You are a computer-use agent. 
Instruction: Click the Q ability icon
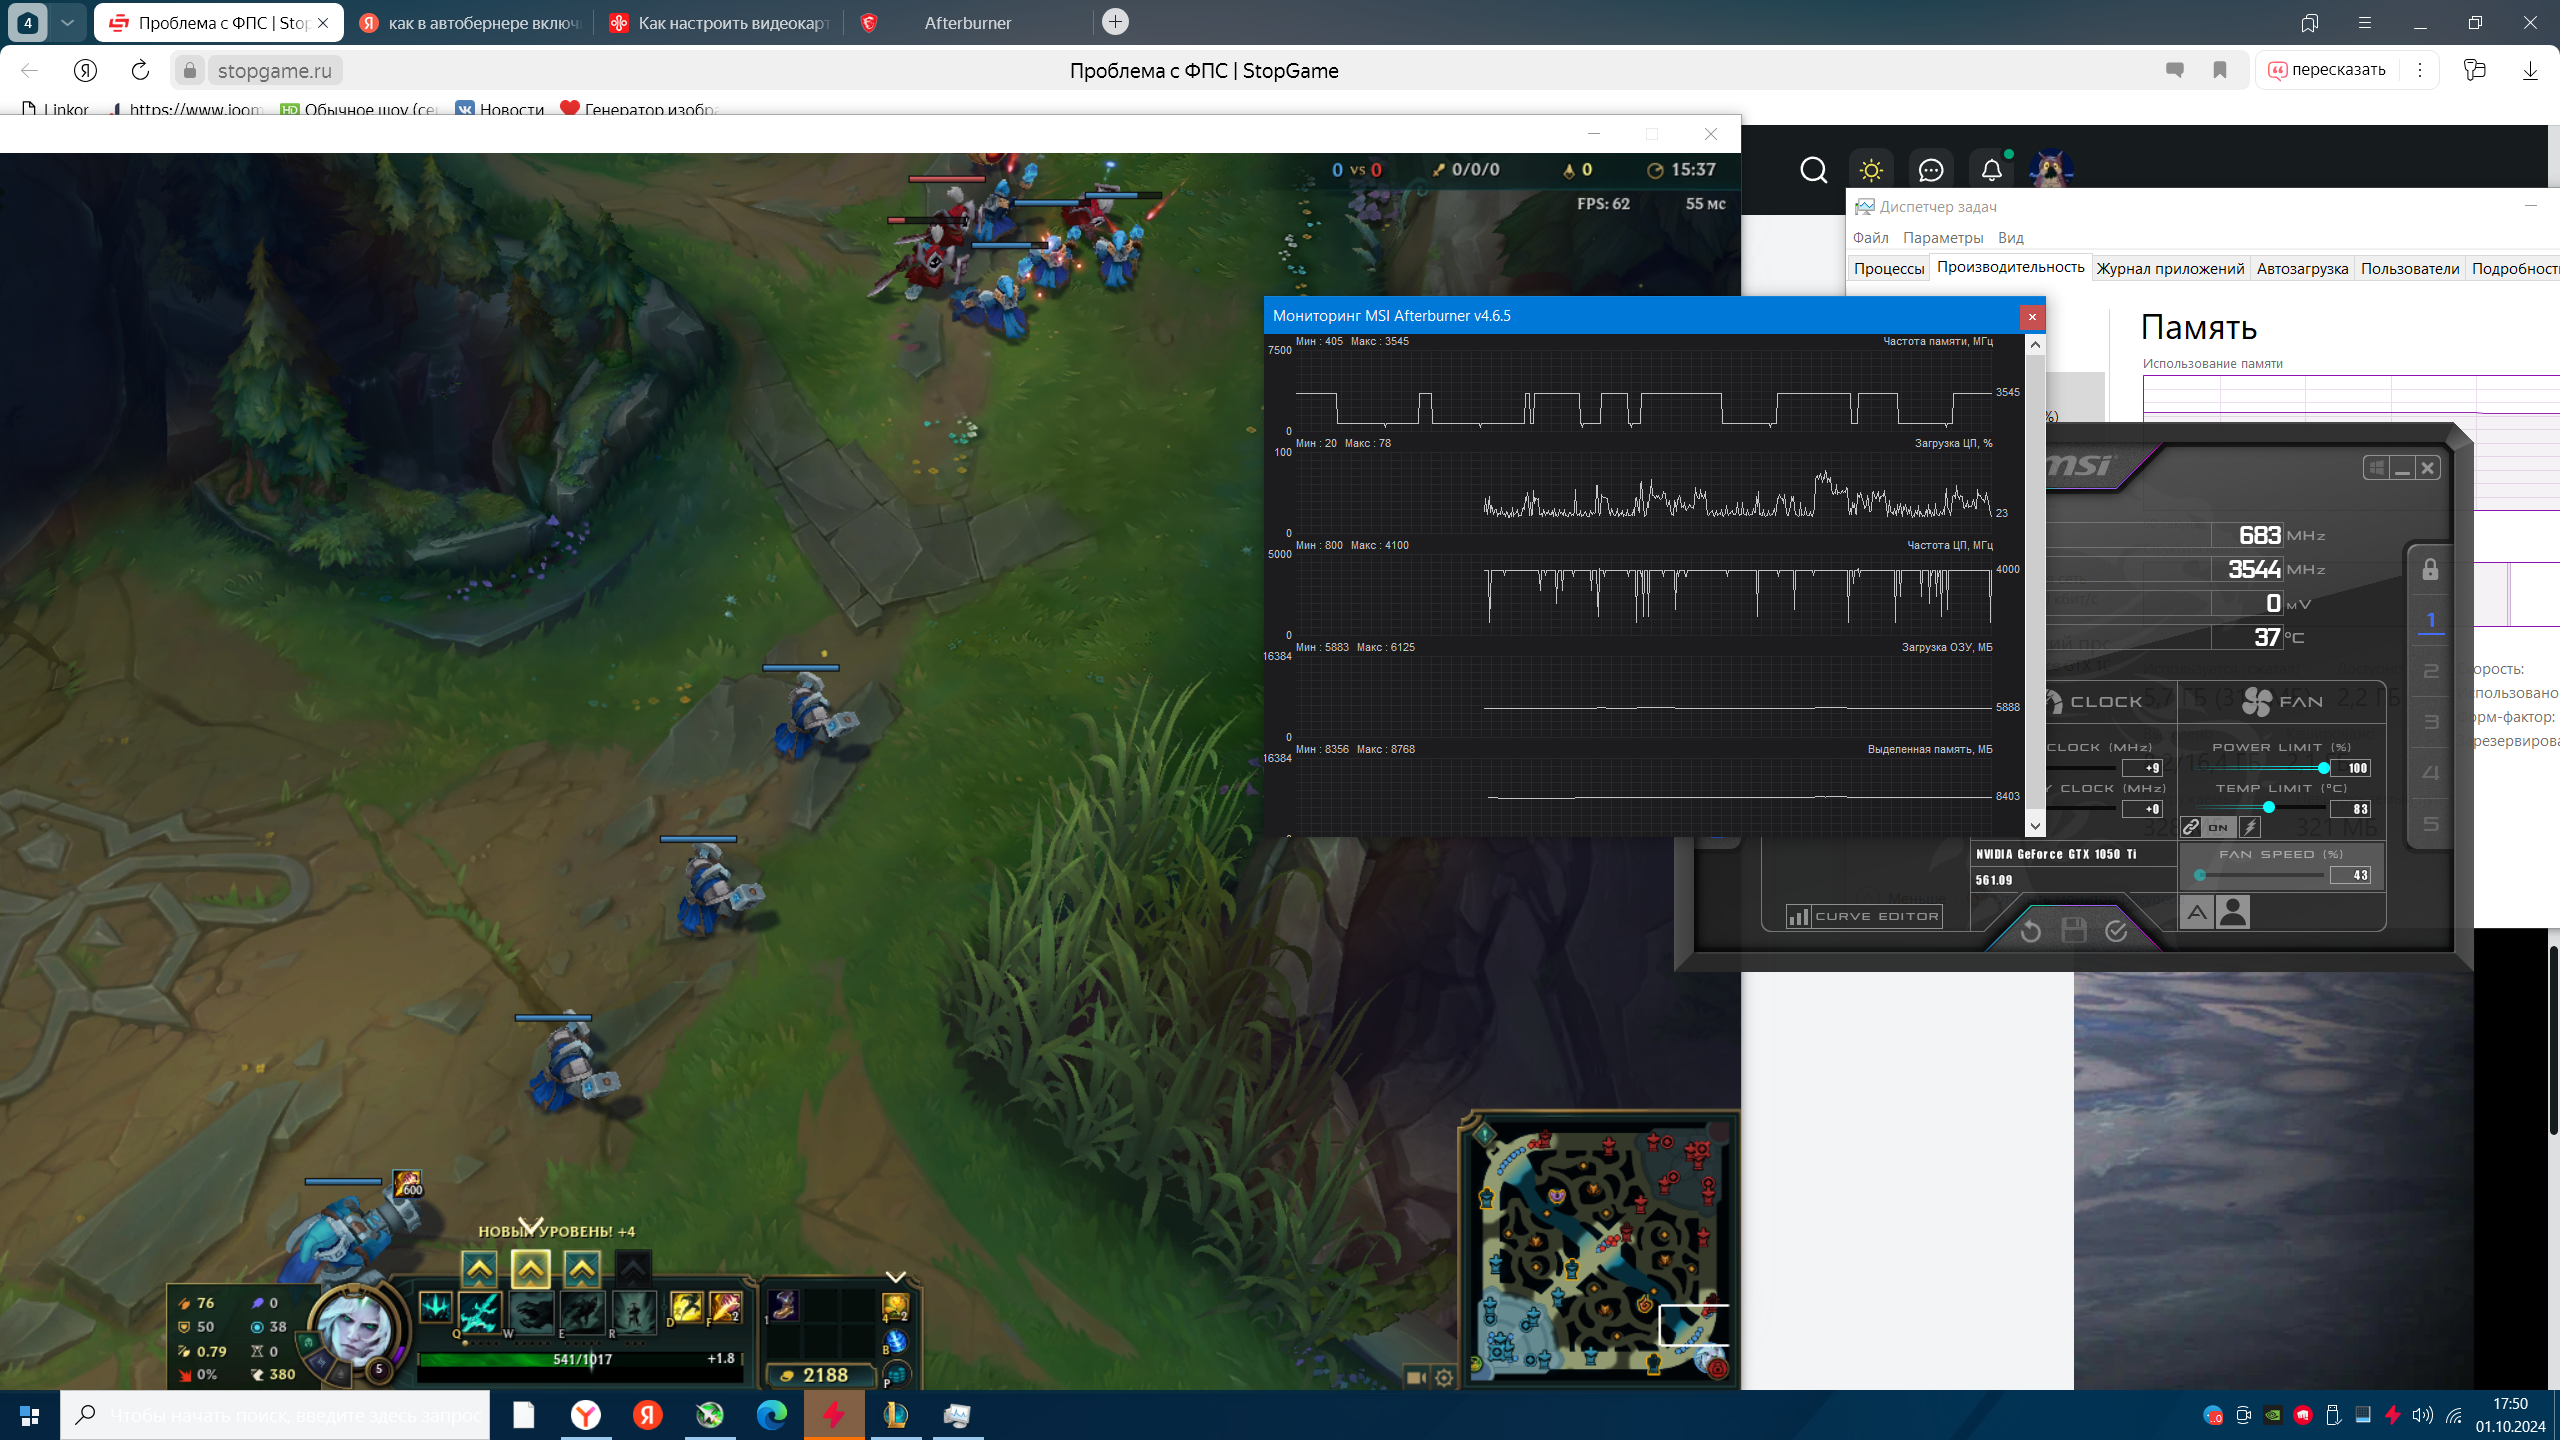click(x=480, y=1312)
